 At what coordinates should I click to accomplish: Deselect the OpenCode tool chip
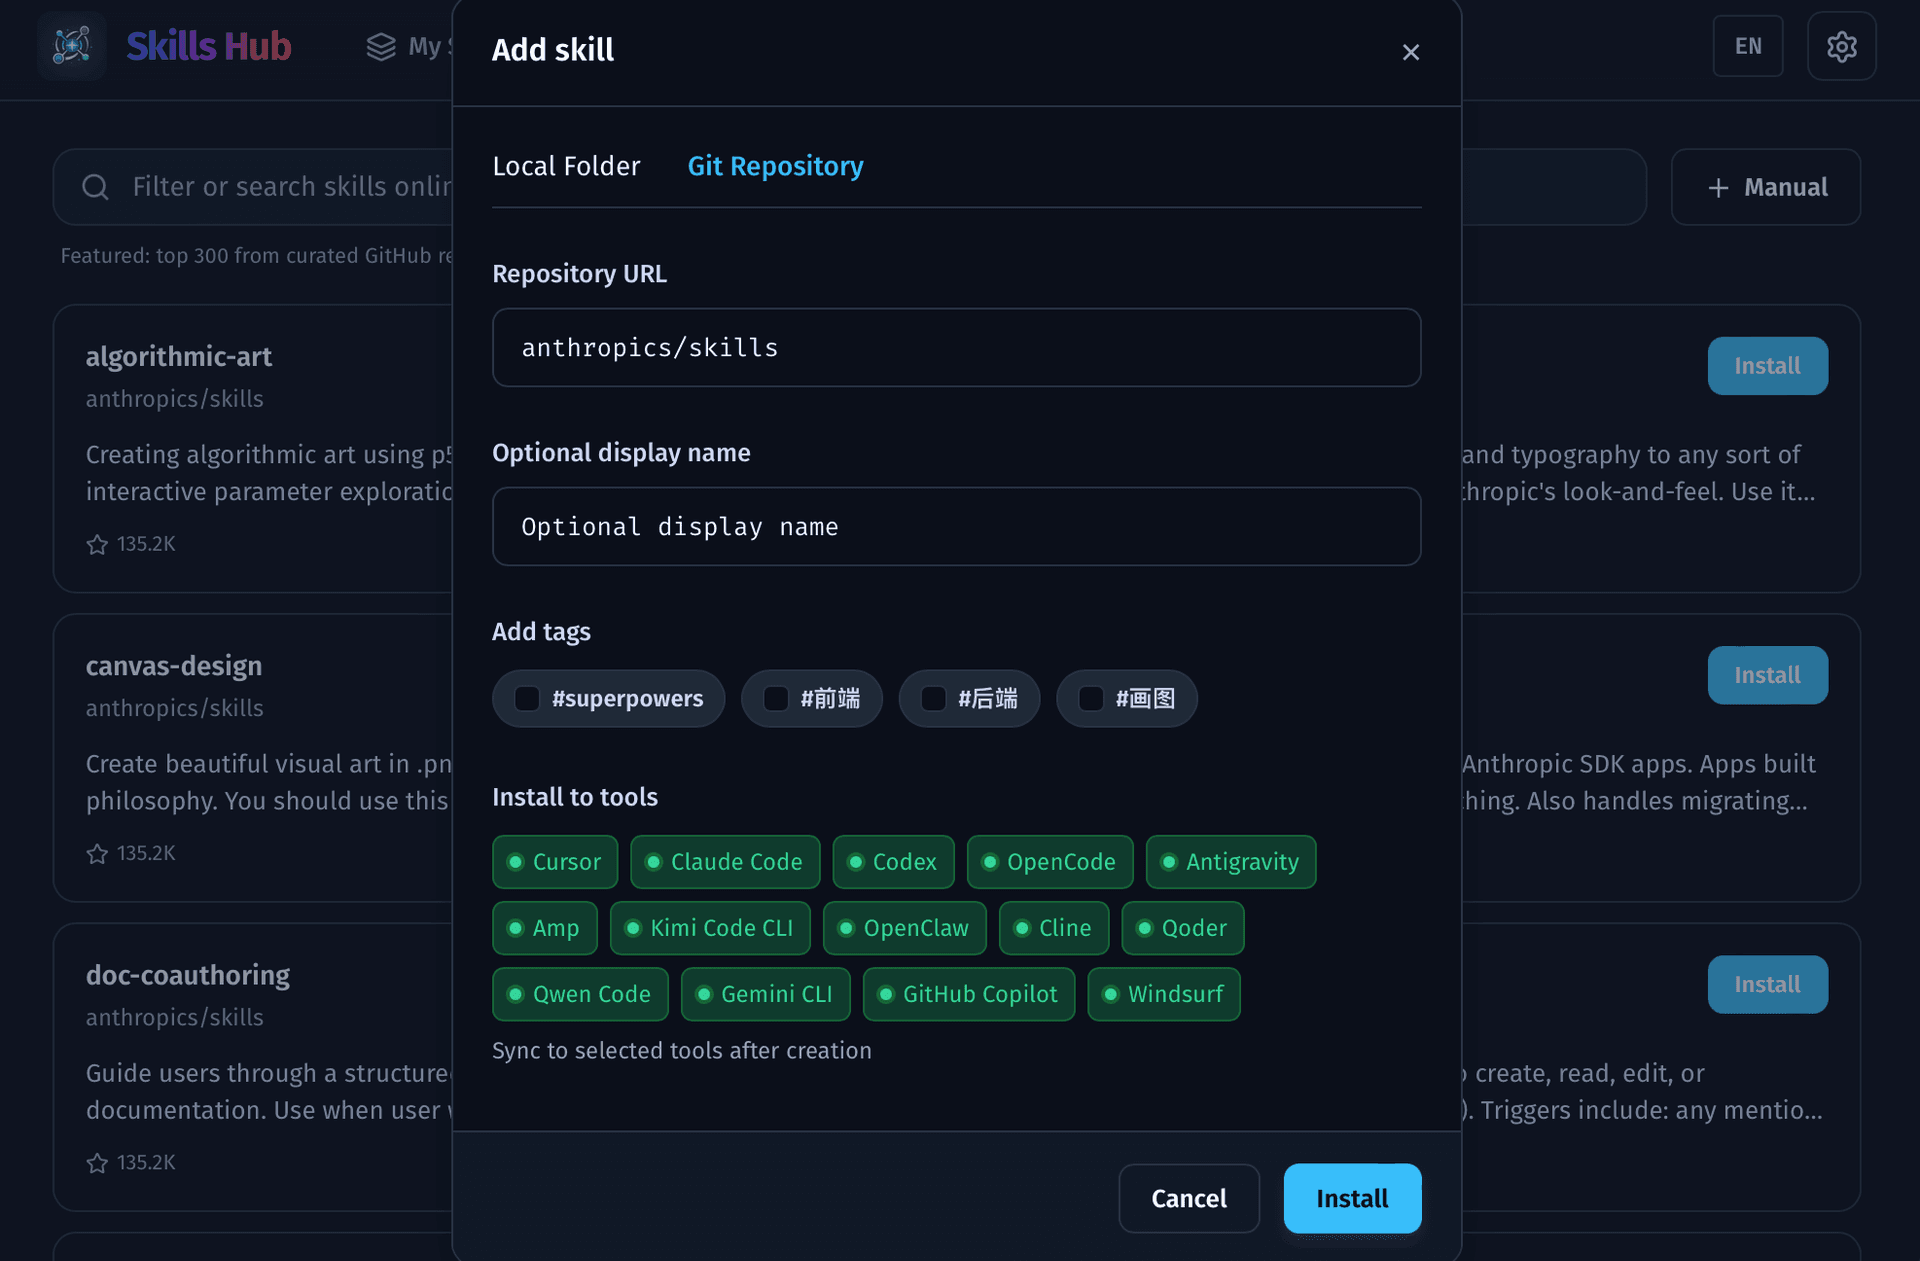click(1050, 862)
